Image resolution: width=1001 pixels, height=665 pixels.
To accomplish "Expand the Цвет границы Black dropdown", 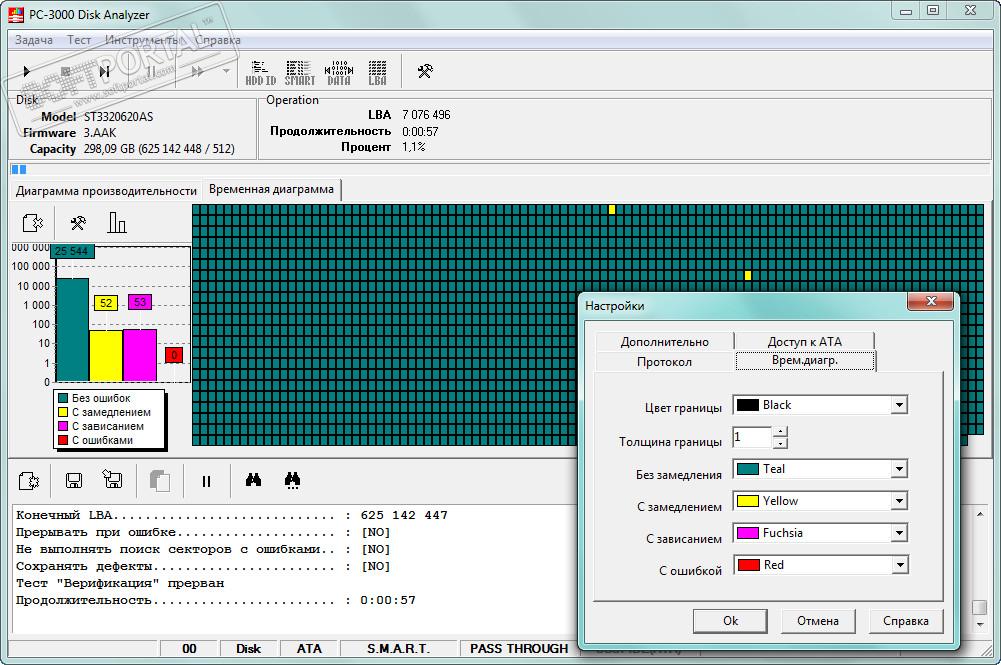I will (x=899, y=405).
